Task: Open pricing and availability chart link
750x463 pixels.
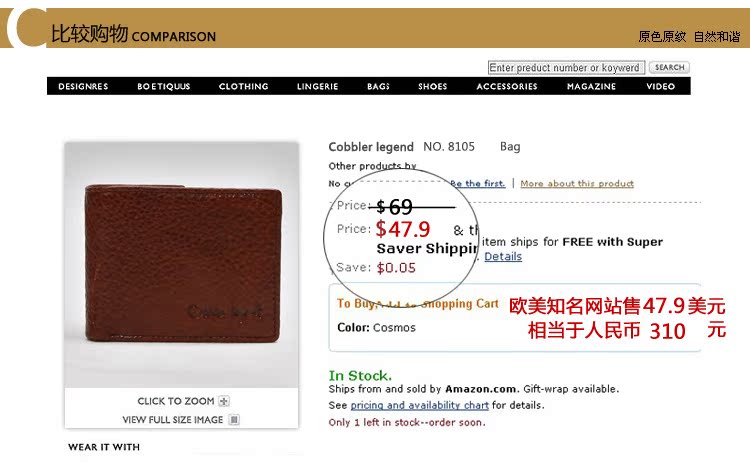Action: (x=419, y=405)
